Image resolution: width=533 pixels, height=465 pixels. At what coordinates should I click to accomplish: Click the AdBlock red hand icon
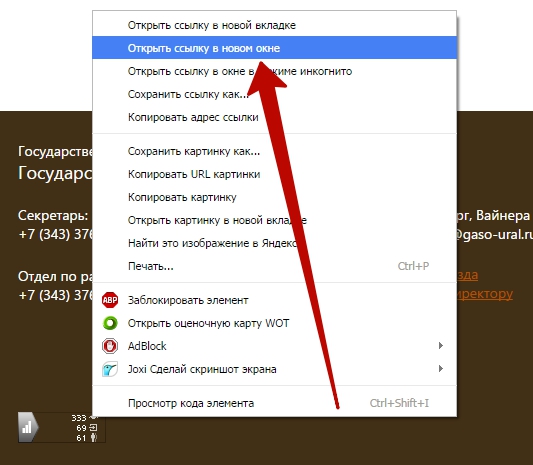point(110,346)
